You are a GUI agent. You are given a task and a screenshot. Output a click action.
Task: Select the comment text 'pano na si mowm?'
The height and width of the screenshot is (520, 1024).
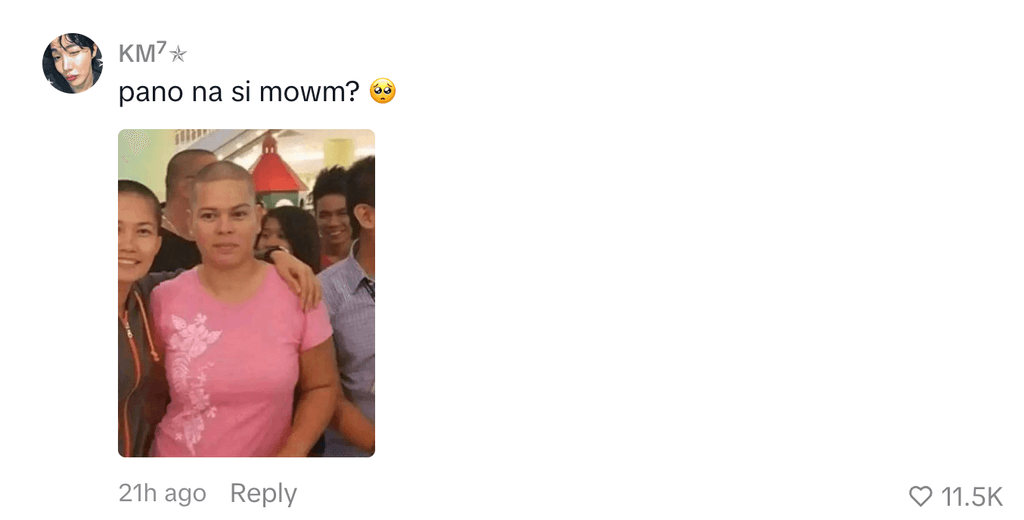239,92
